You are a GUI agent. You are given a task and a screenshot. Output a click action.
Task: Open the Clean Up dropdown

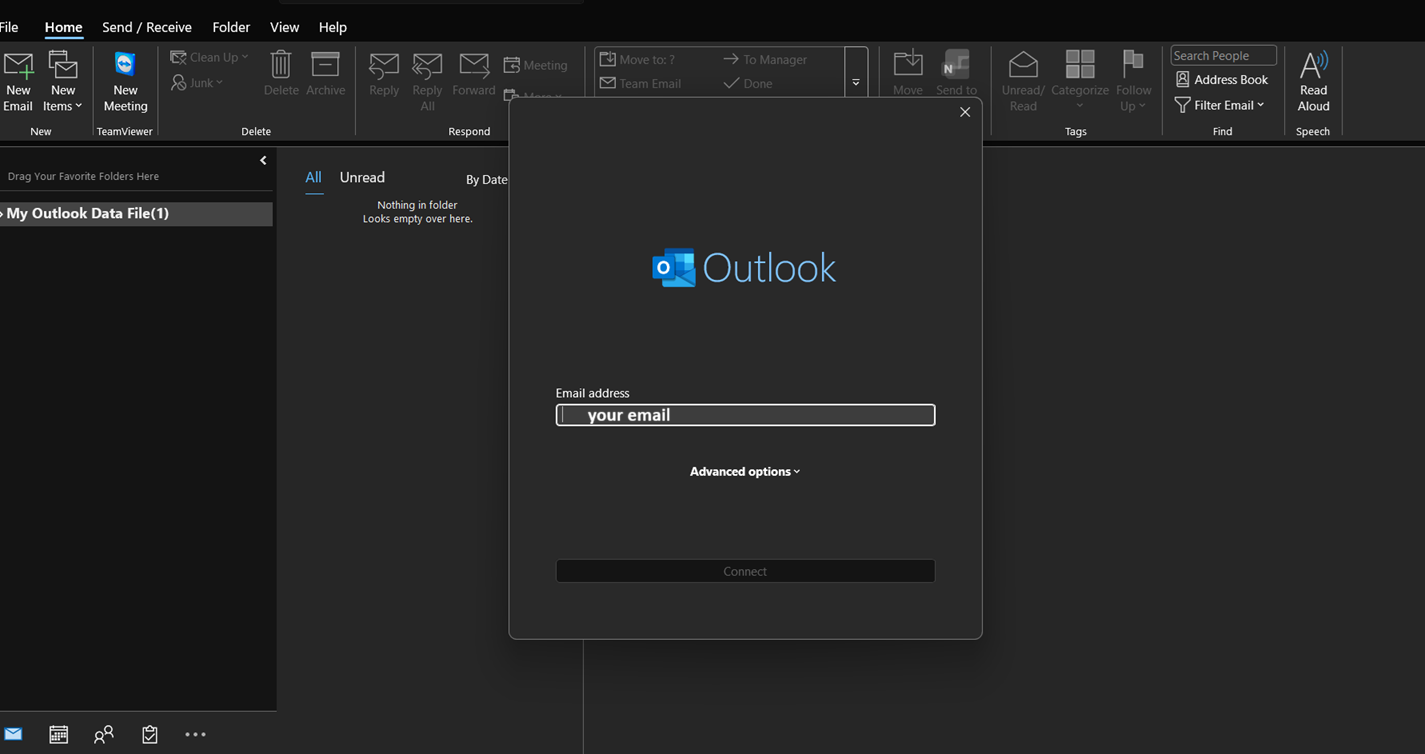(x=209, y=57)
